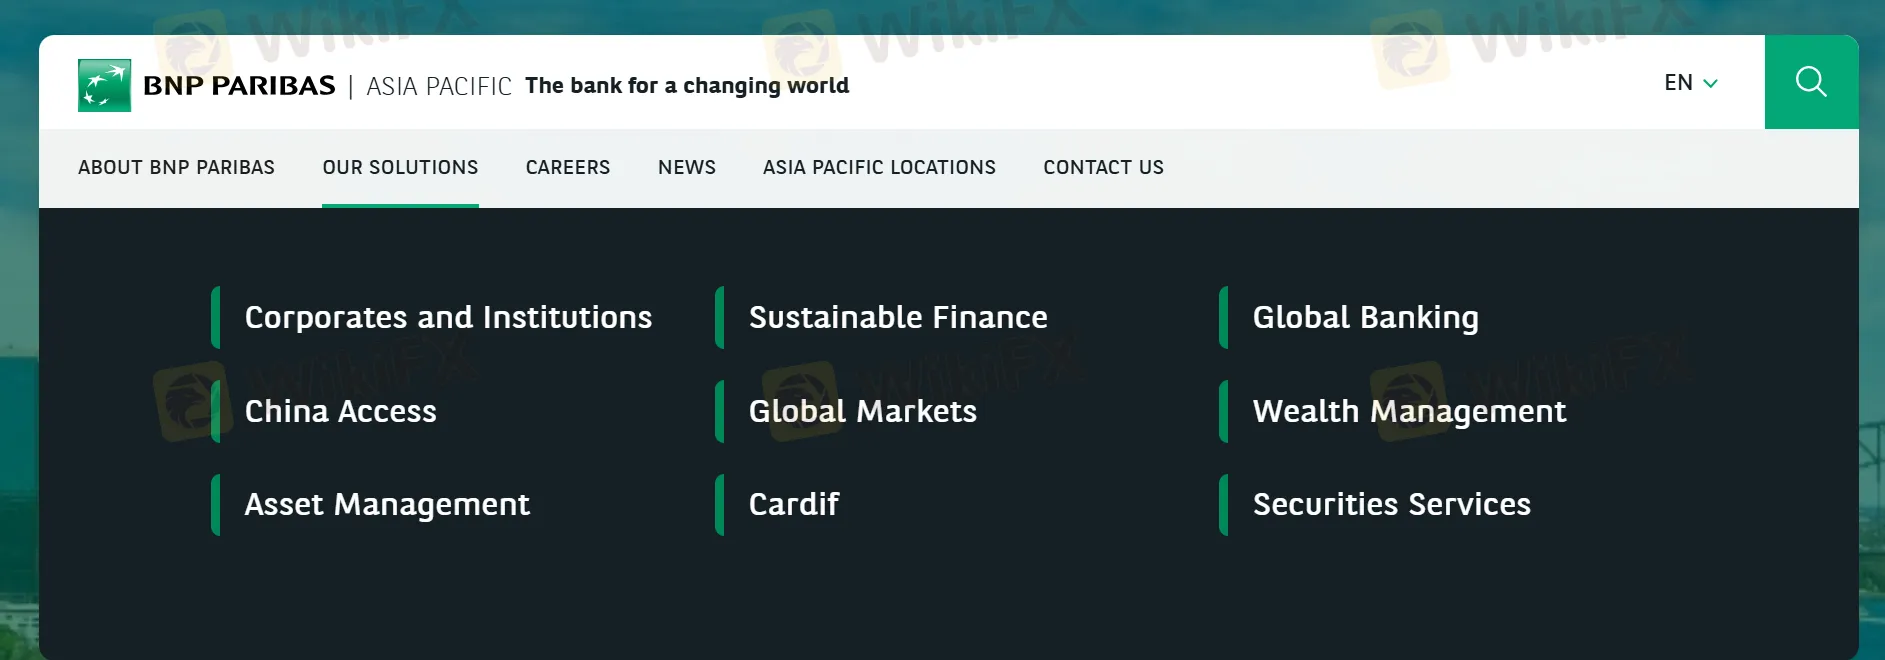Open the Wealth Management link

(x=1409, y=411)
